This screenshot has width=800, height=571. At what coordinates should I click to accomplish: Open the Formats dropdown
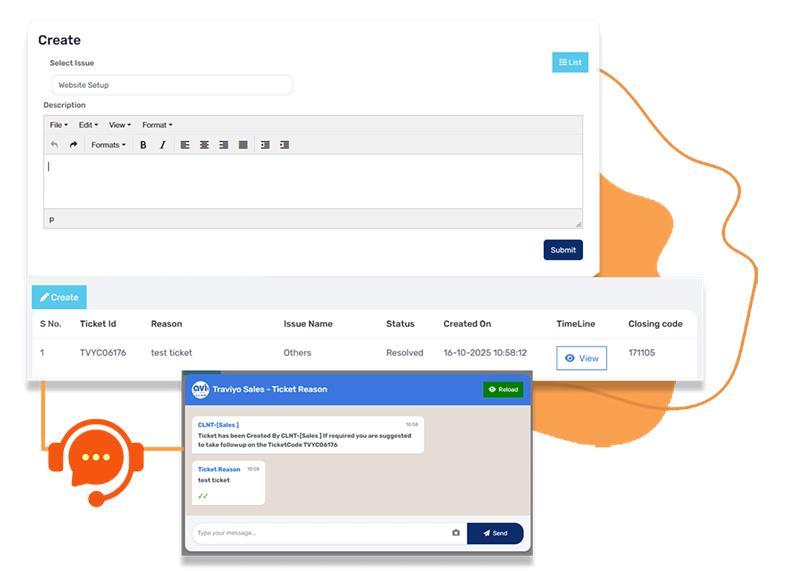(x=108, y=145)
